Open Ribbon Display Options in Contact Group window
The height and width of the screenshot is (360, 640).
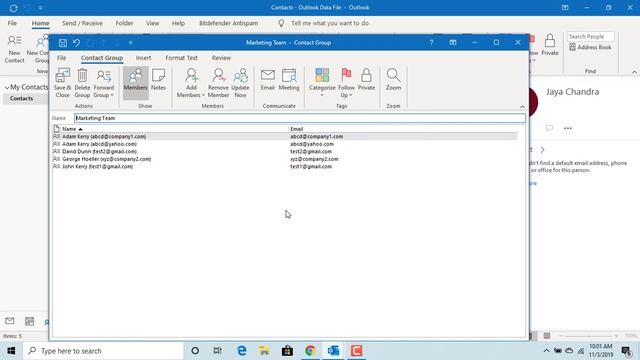coord(453,42)
